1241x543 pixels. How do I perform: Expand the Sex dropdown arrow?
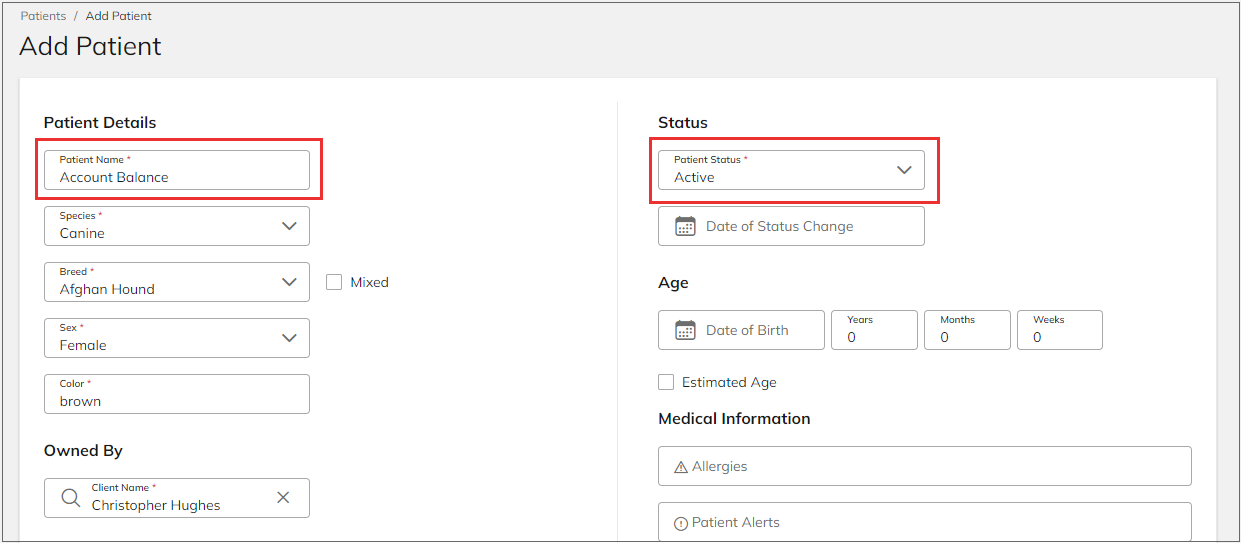tap(289, 338)
